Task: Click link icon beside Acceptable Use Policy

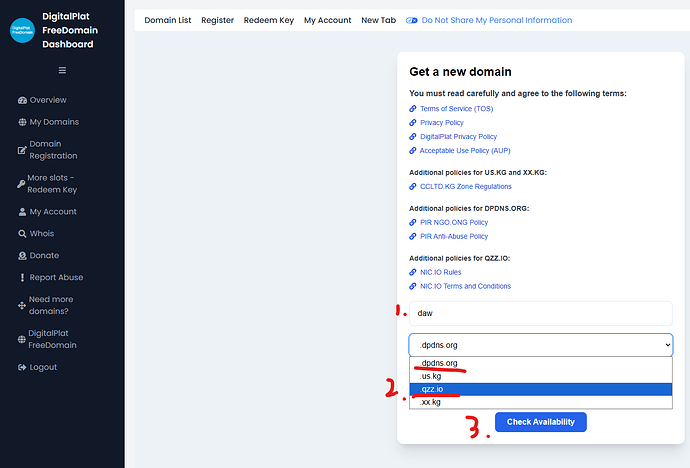Action: point(413,150)
